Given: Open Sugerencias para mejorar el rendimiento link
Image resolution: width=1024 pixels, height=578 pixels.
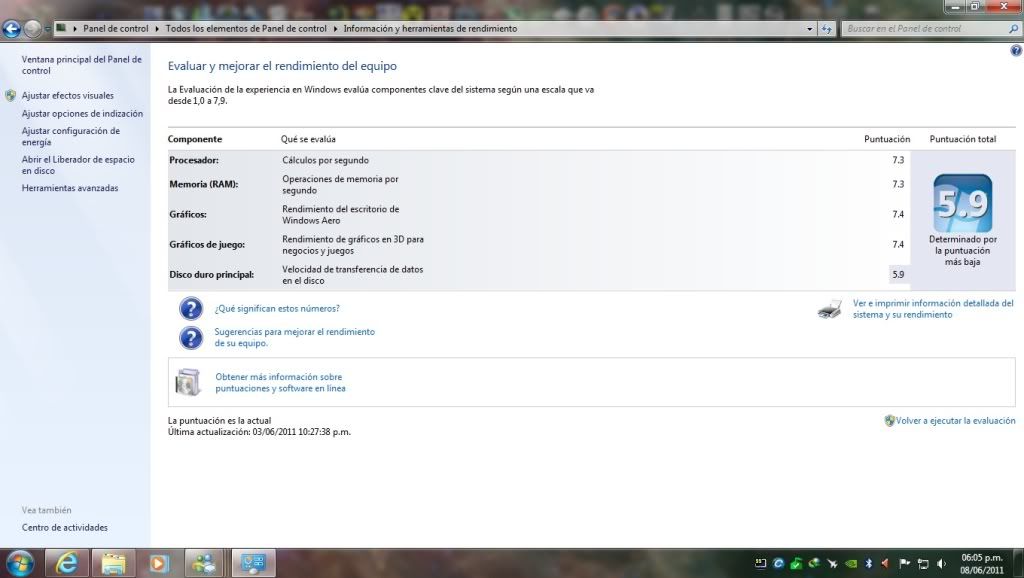Looking at the screenshot, I should (295, 337).
